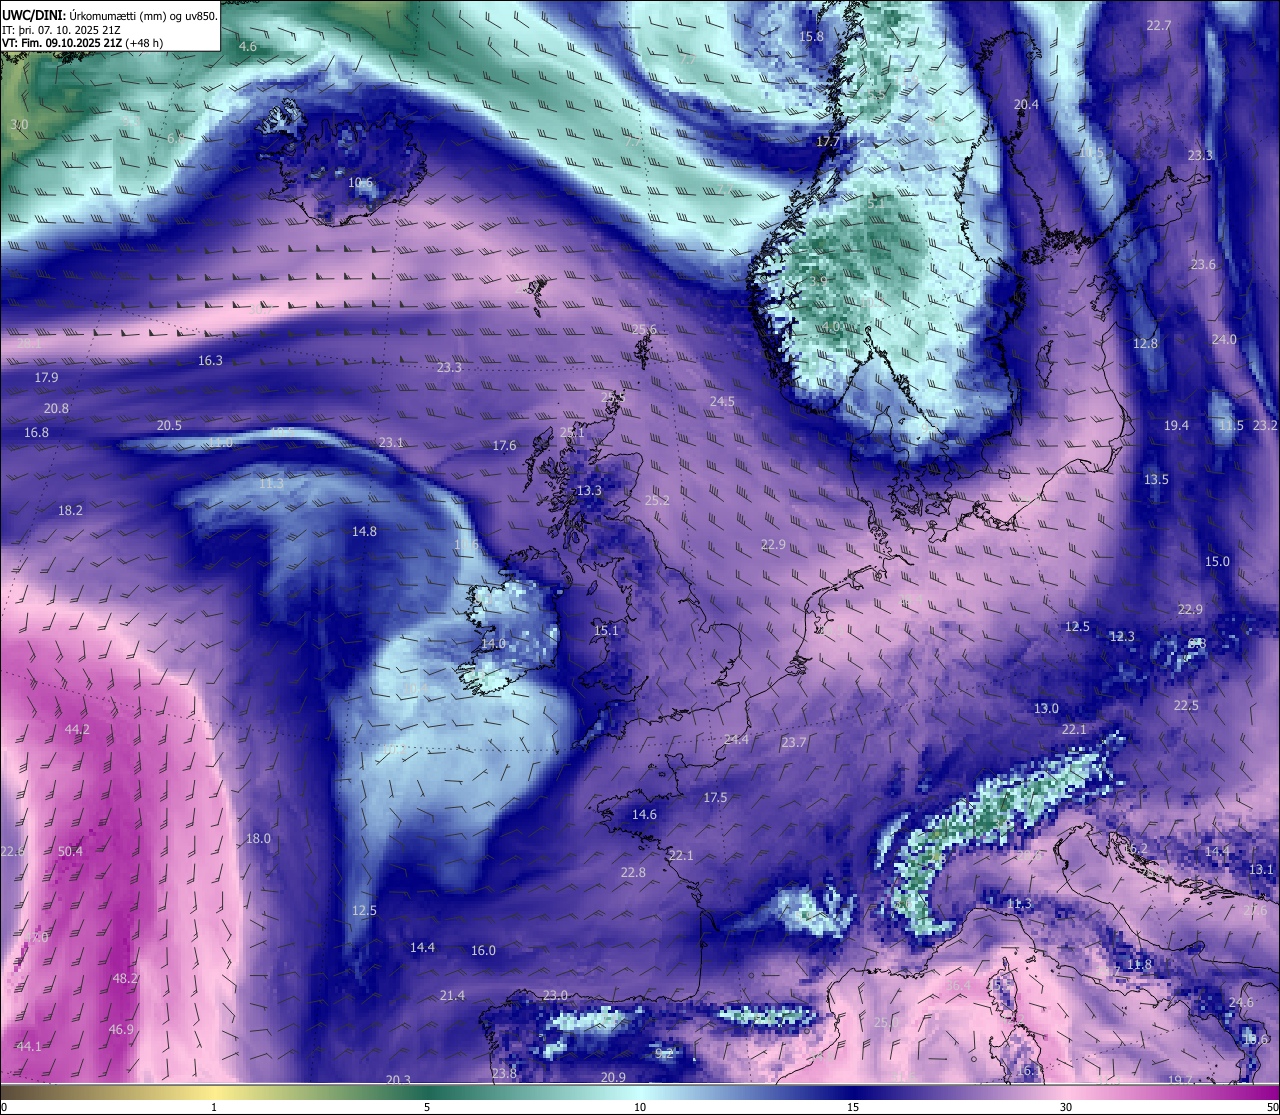
Task: Click the 20.4 value over northern Sweden
Action: click(1026, 105)
